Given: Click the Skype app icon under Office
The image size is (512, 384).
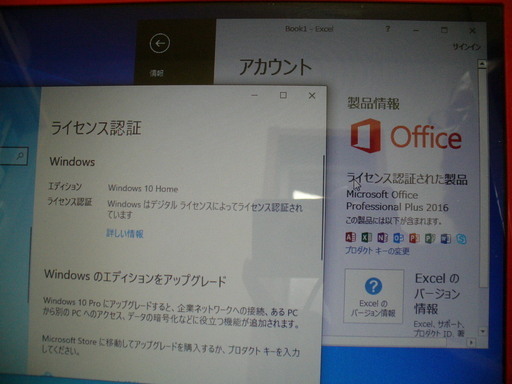Looking at the screenshot, I should pyautogui.click(x=461, y=239).
